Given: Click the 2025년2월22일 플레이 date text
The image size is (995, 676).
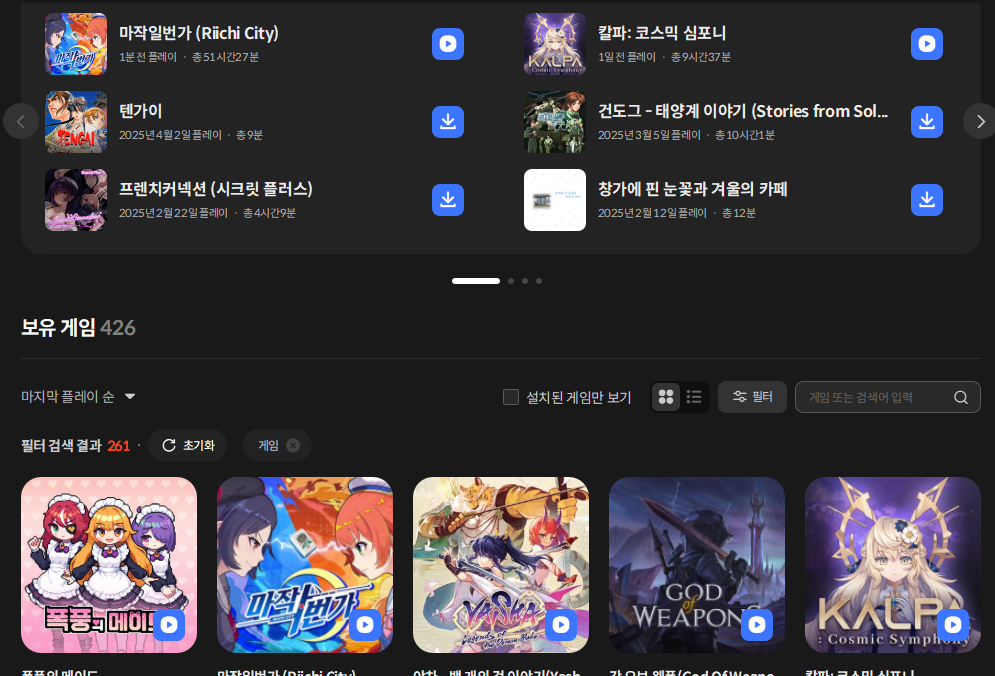Looking at the screenshot, I should click(x=173, y=213).
